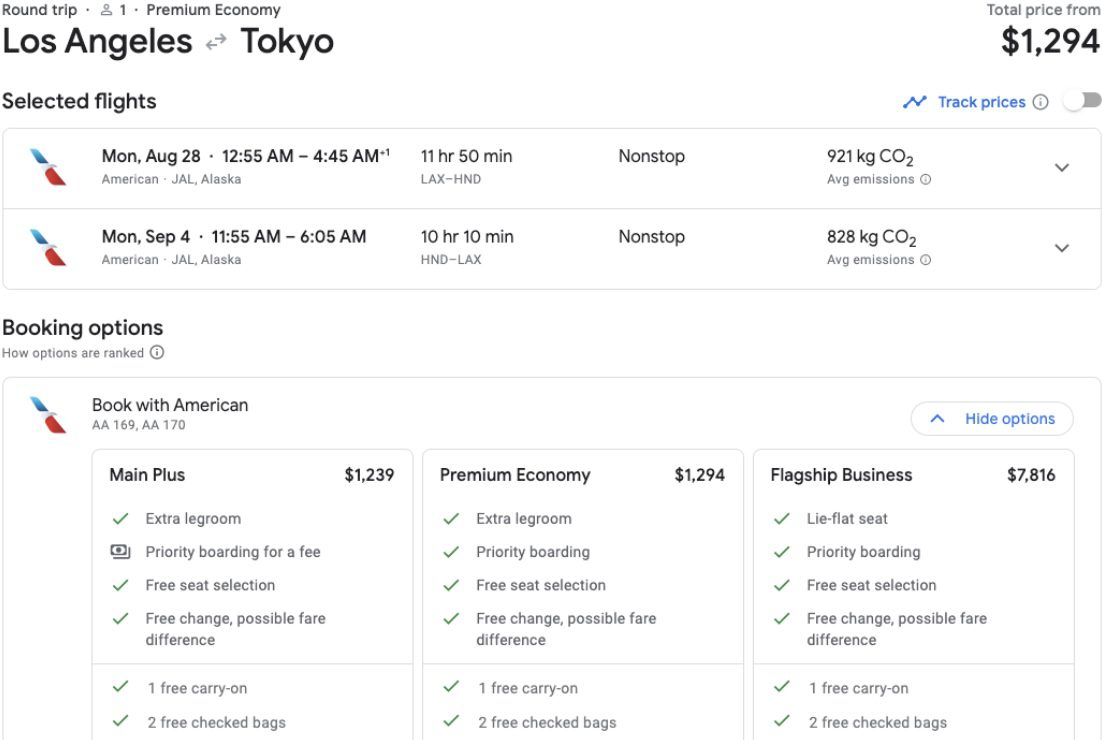Select the Main Plus fare card title
Viewport: 1102px width, 740px height.
[x=147, y=475]
